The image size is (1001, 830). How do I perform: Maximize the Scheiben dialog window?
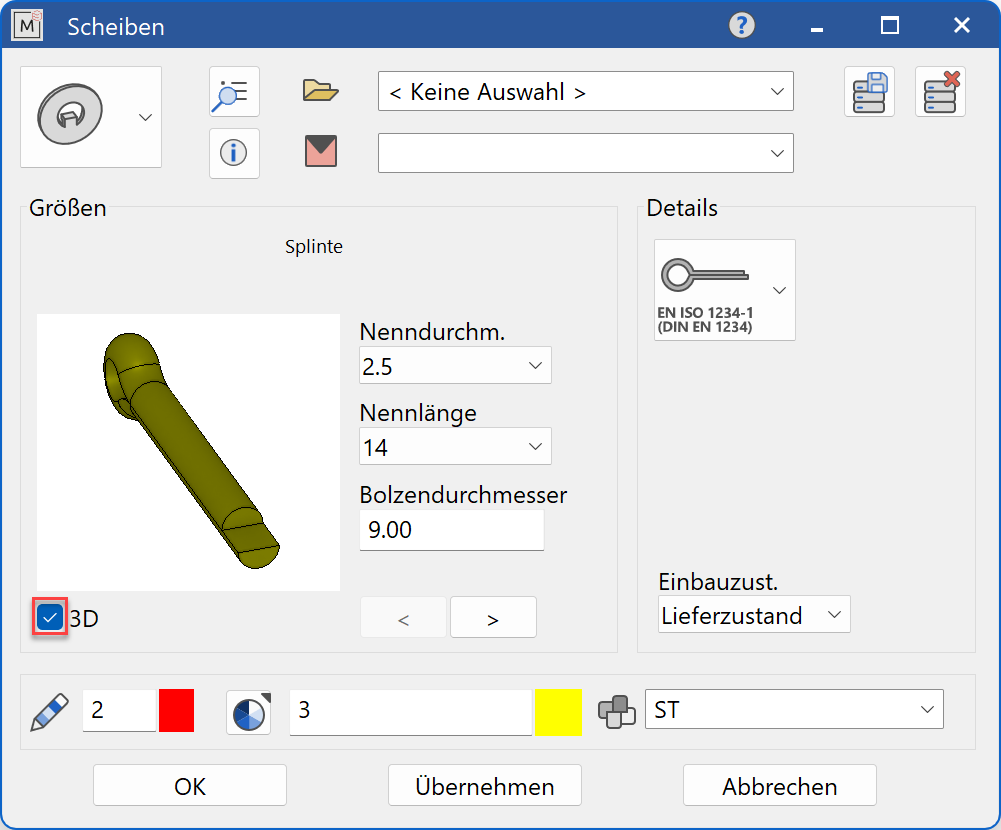tap(889, 26)
